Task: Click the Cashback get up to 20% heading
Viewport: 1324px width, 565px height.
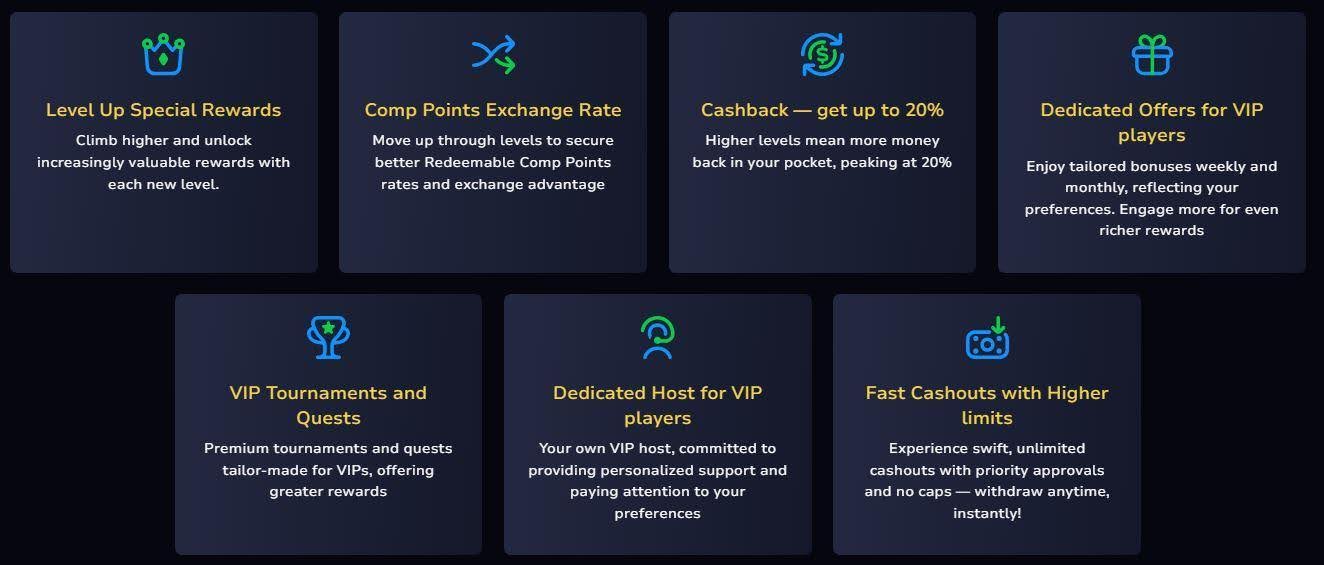Action: (822, 110)
